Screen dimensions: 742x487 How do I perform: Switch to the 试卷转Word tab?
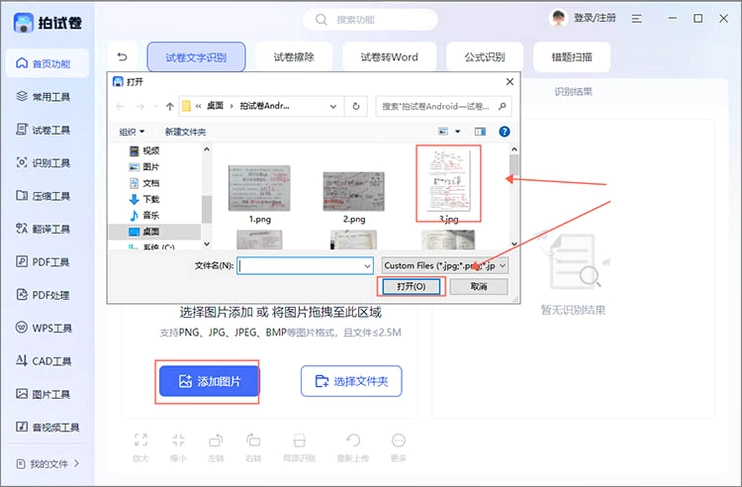click(389, 57)
